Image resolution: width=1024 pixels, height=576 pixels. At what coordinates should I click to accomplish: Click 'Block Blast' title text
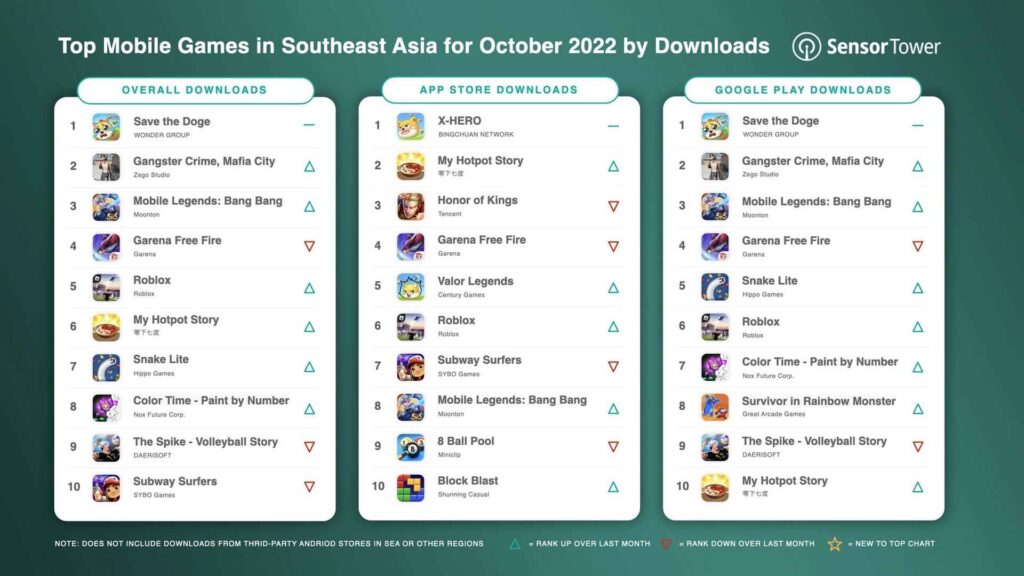[x=468, y=481]
